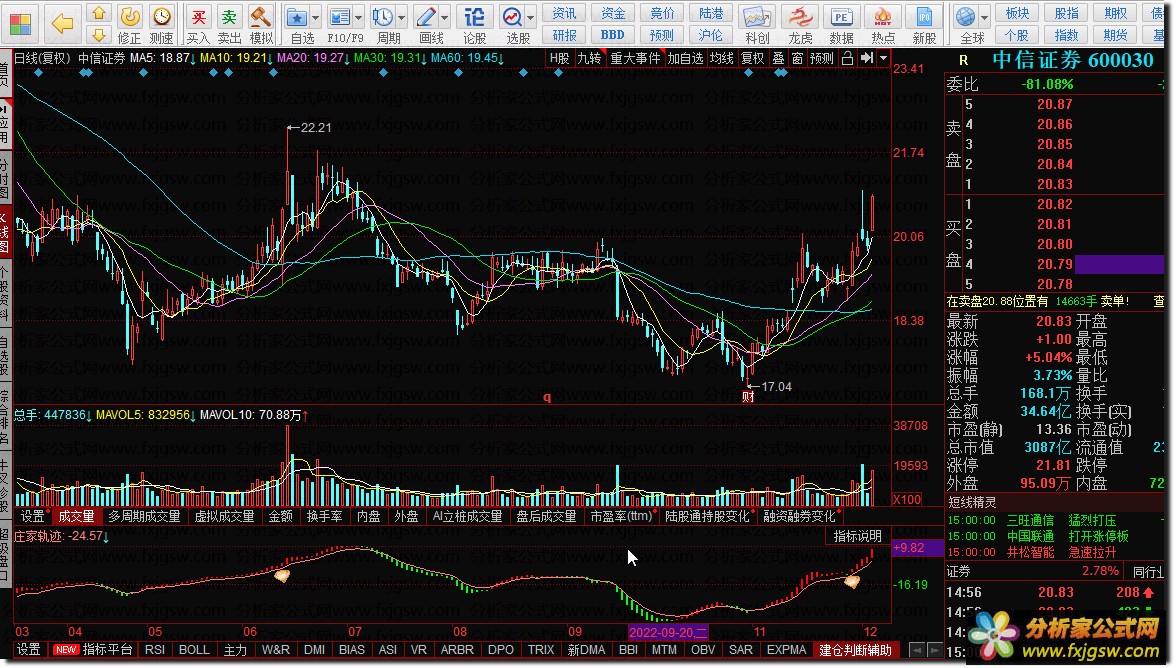Screen dimensions: 1176x668
Task: Open the 数据 PE data icon
Action: click(842, 24)
